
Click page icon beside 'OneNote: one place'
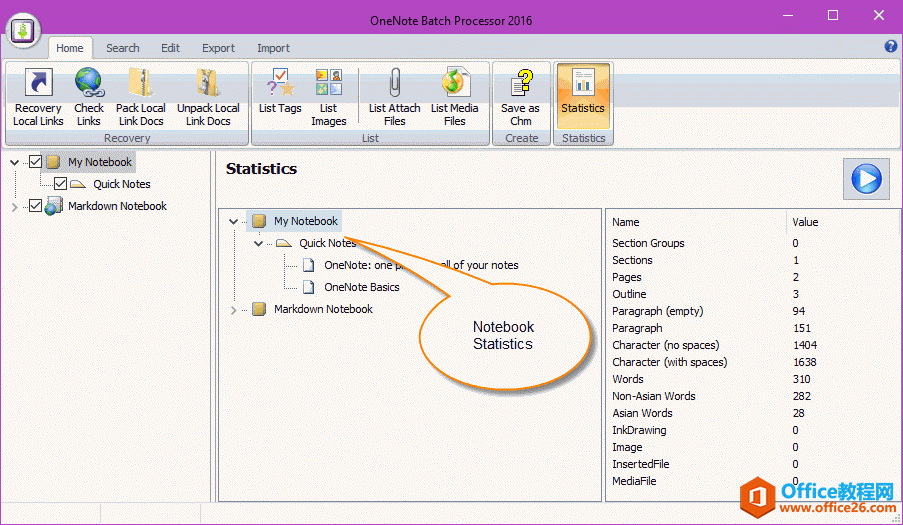[x=309, y=265]
